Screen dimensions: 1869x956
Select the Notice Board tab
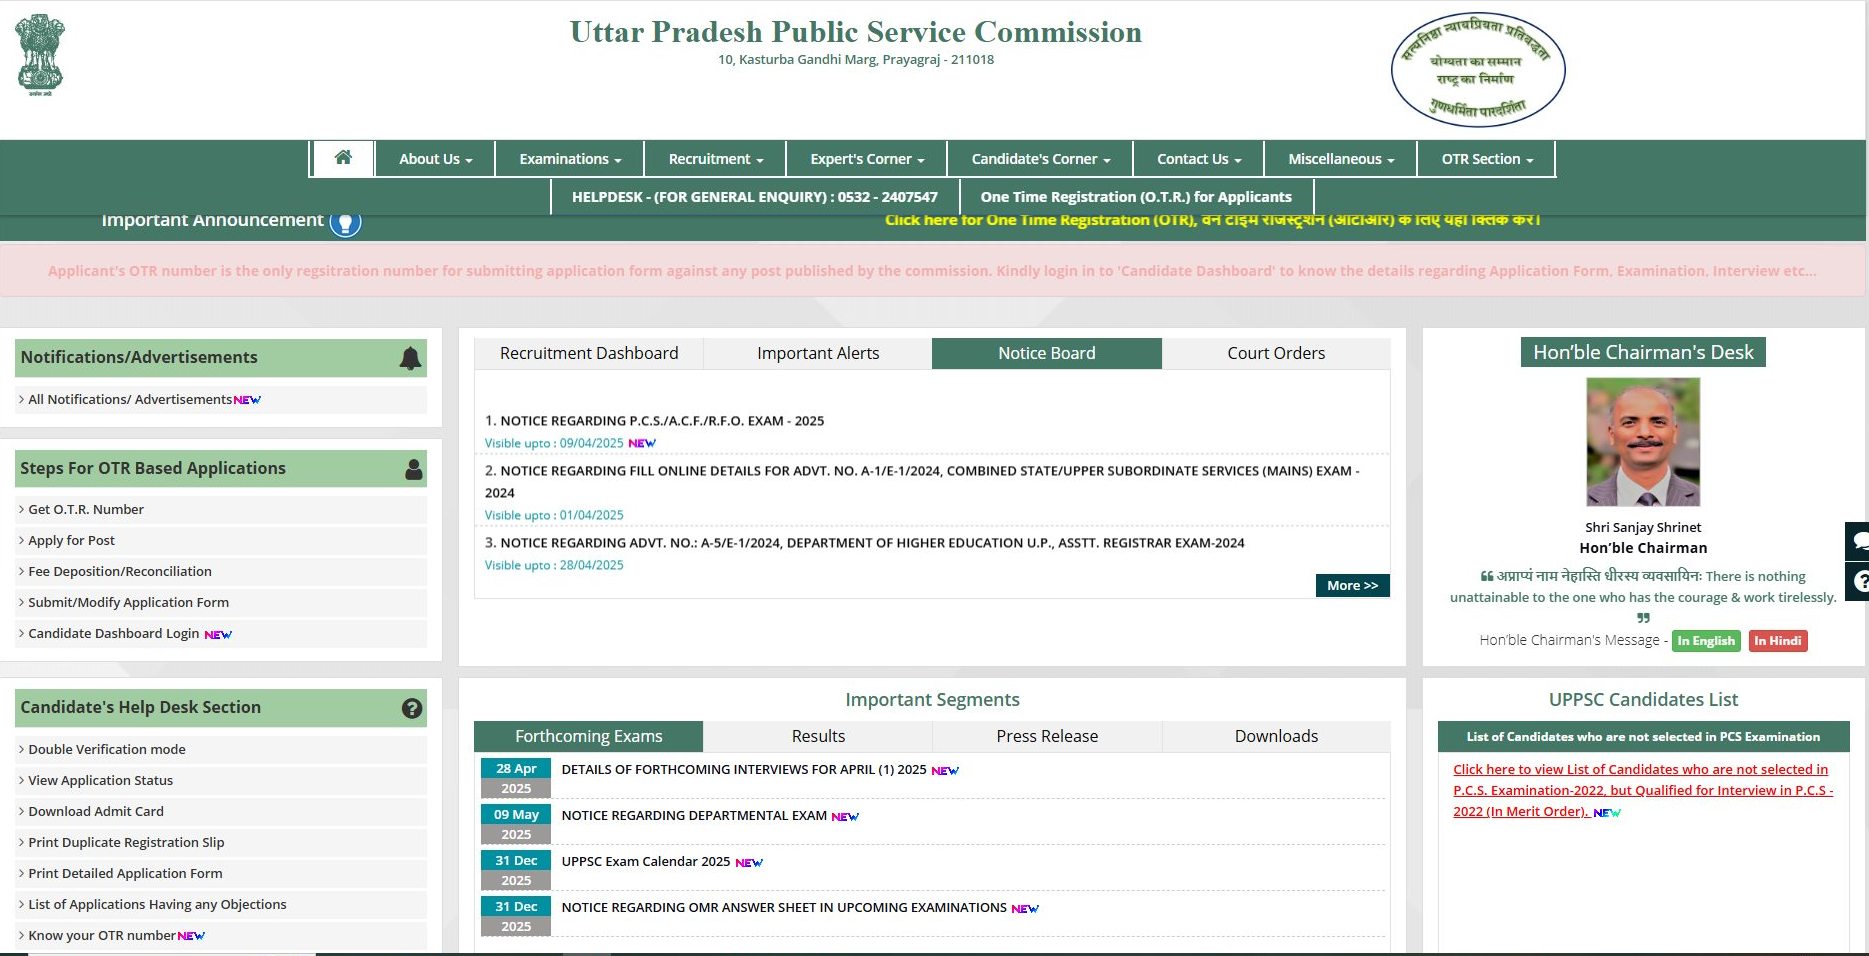1047,353
